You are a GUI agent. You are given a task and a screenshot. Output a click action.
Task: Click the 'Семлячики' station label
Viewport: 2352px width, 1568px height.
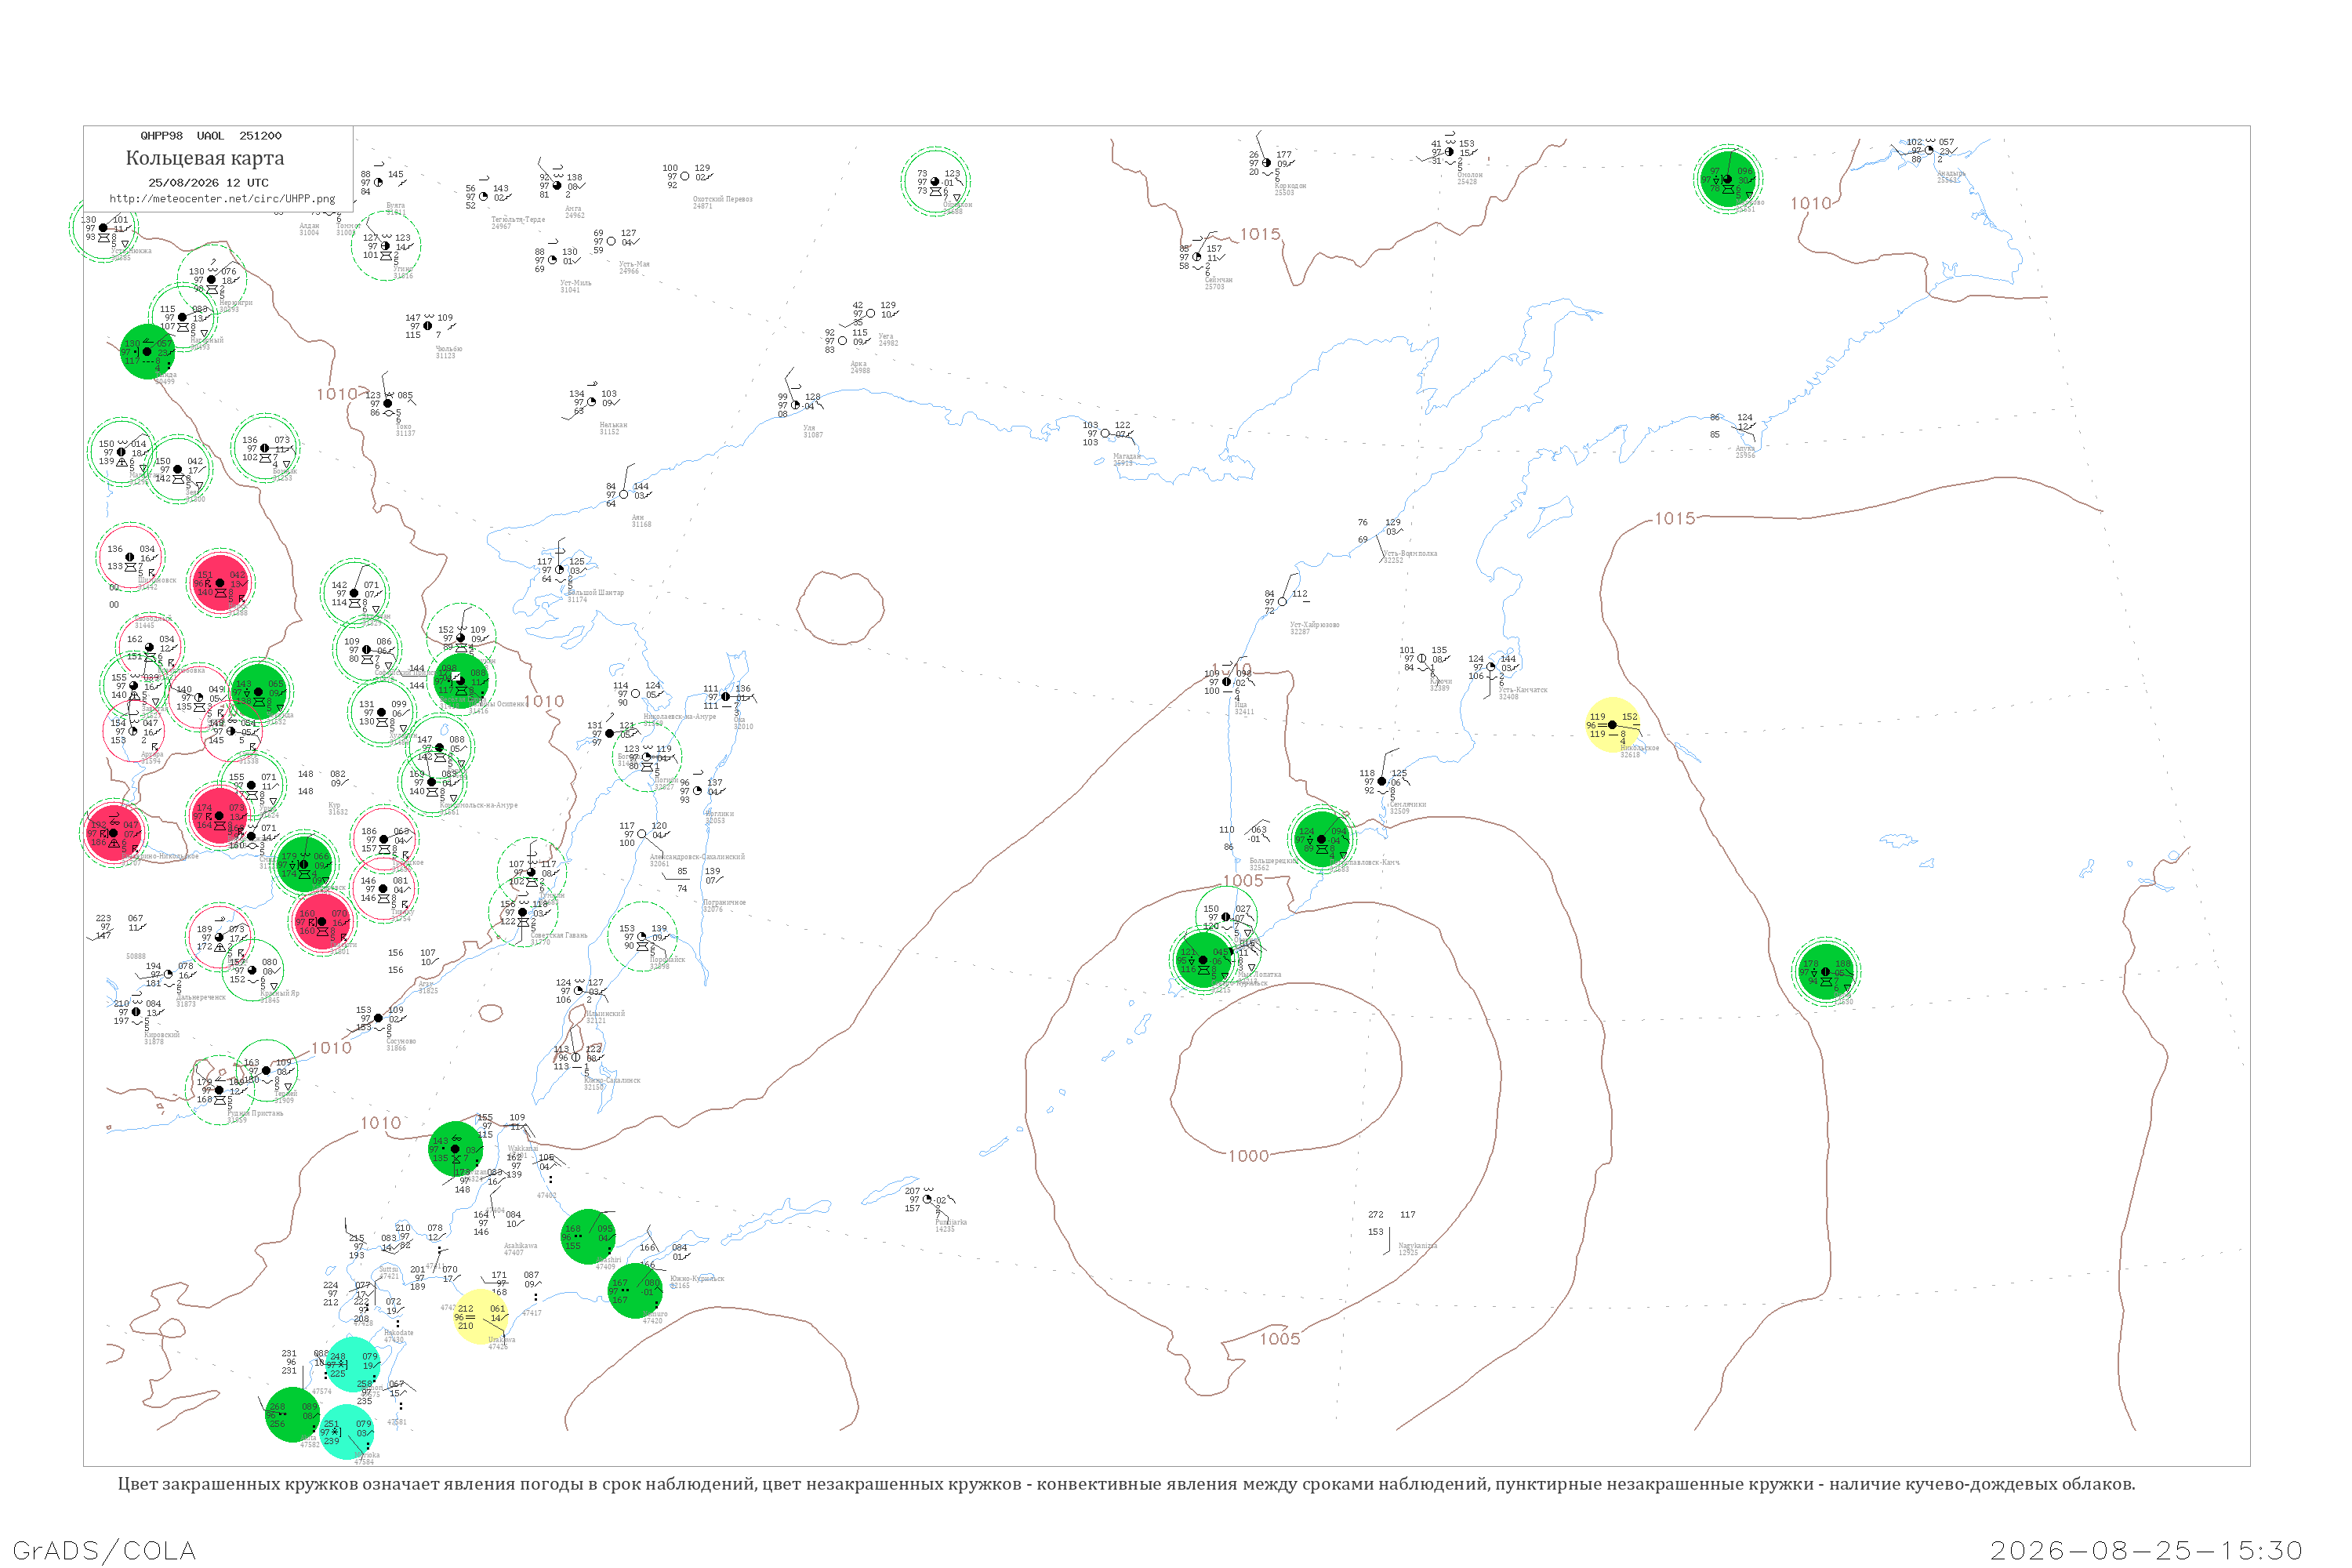(1408, 805)
